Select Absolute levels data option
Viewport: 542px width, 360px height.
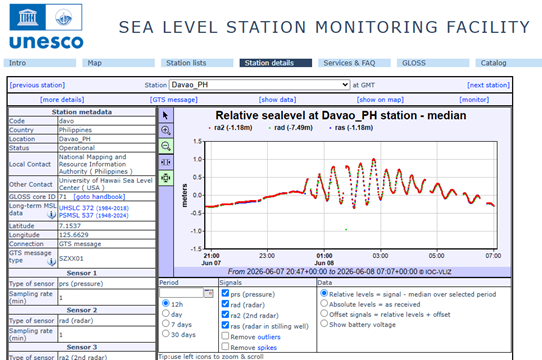pyautogui.click(x=324, y=303)
